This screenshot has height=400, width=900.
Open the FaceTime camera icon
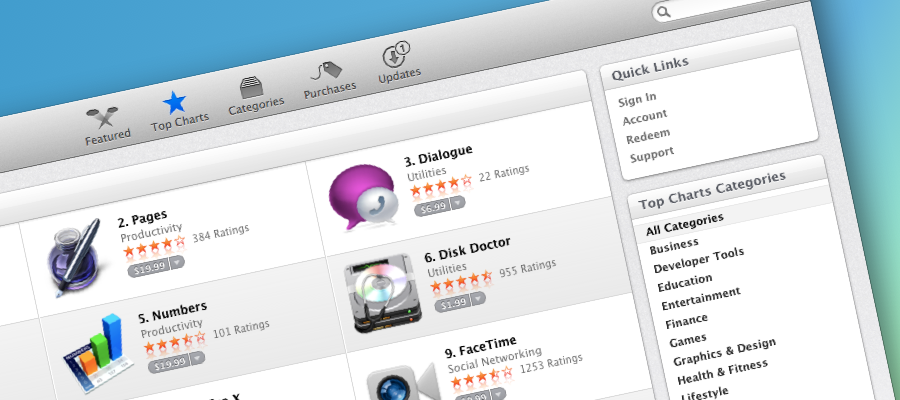402,383
